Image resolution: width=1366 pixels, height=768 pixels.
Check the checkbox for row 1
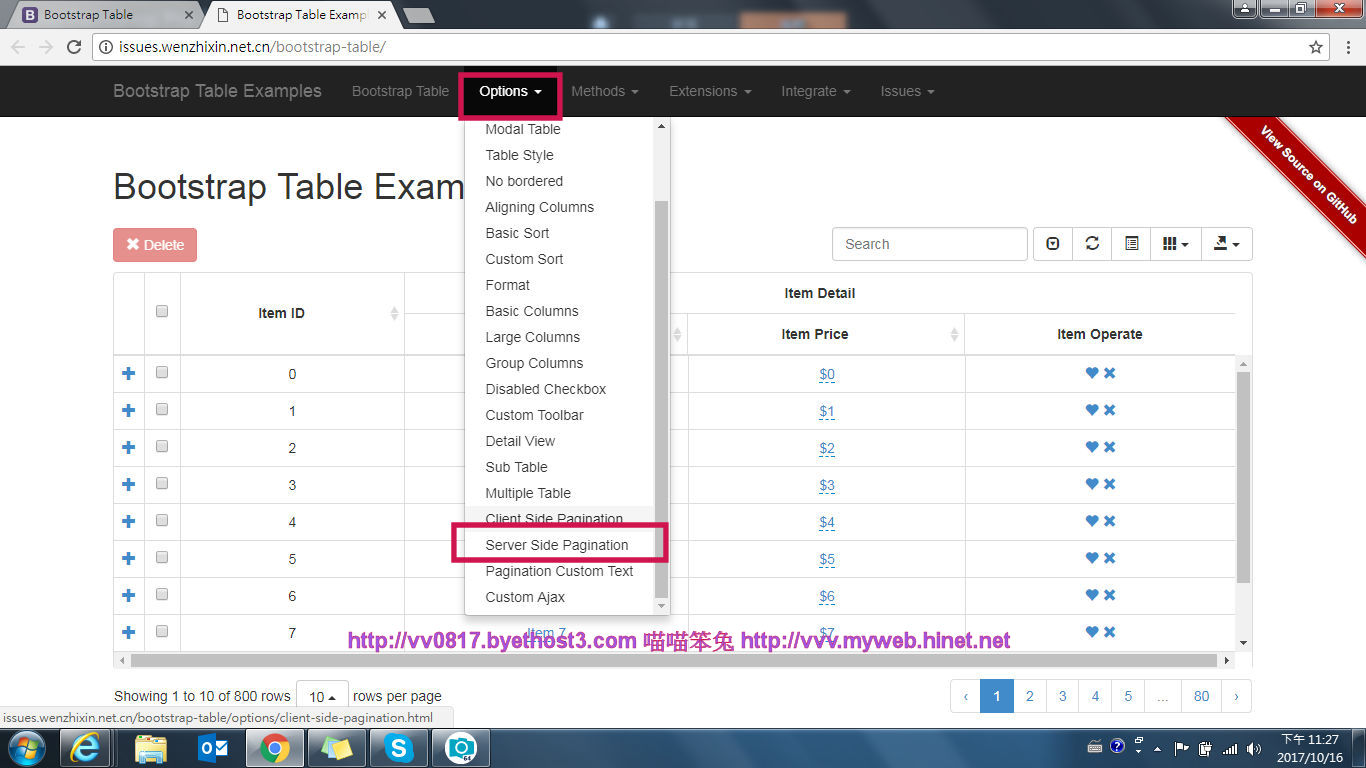point(162,409)
